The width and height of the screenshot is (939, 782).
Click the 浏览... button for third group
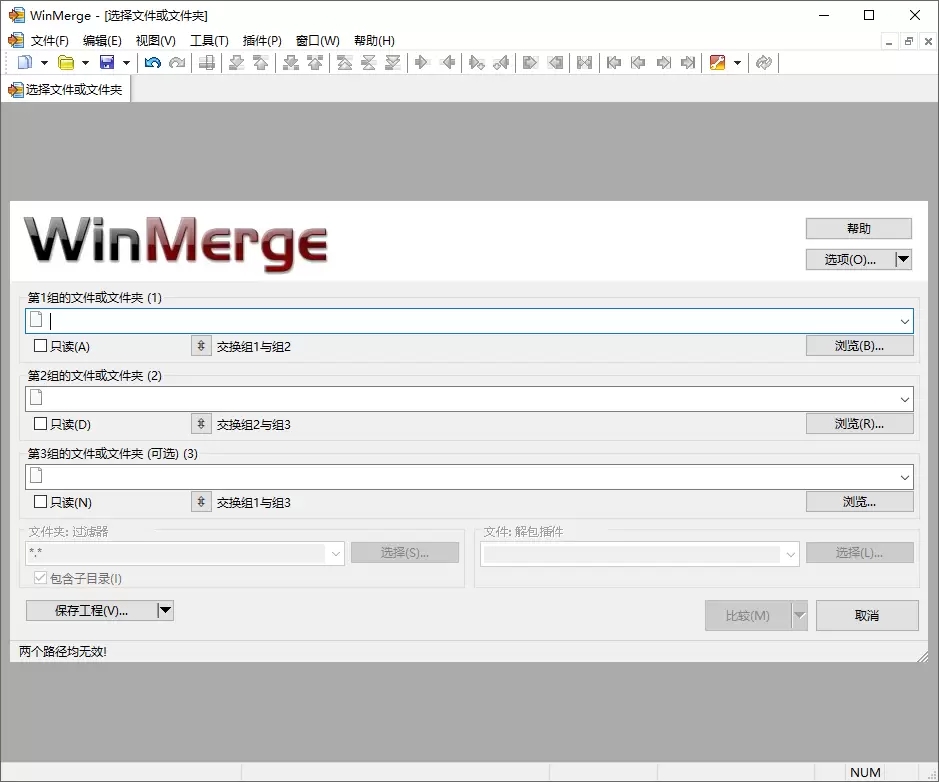[859, 501]
